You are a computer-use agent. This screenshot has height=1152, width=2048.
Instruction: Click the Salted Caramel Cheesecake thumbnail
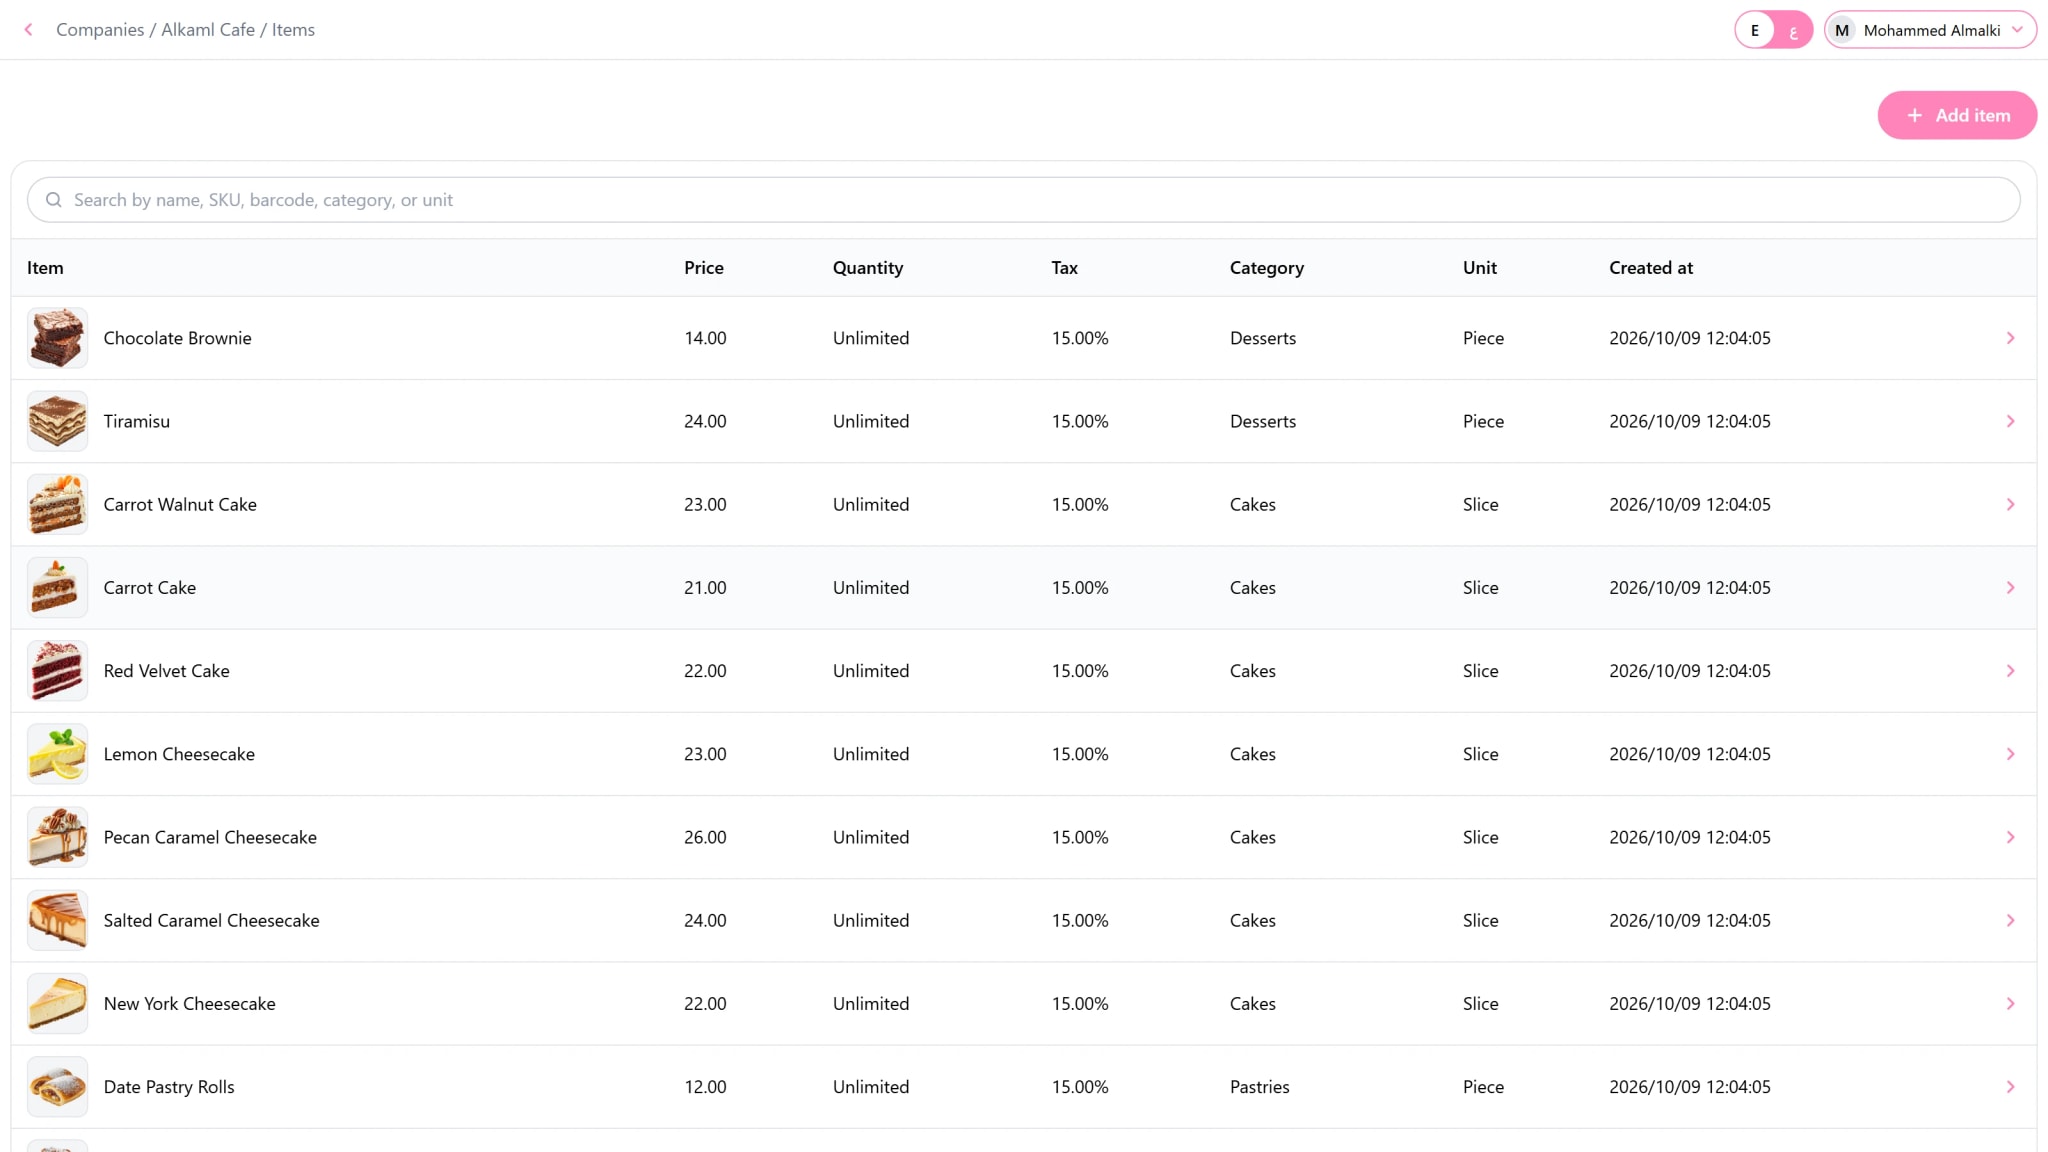click(x=57, y=919)
